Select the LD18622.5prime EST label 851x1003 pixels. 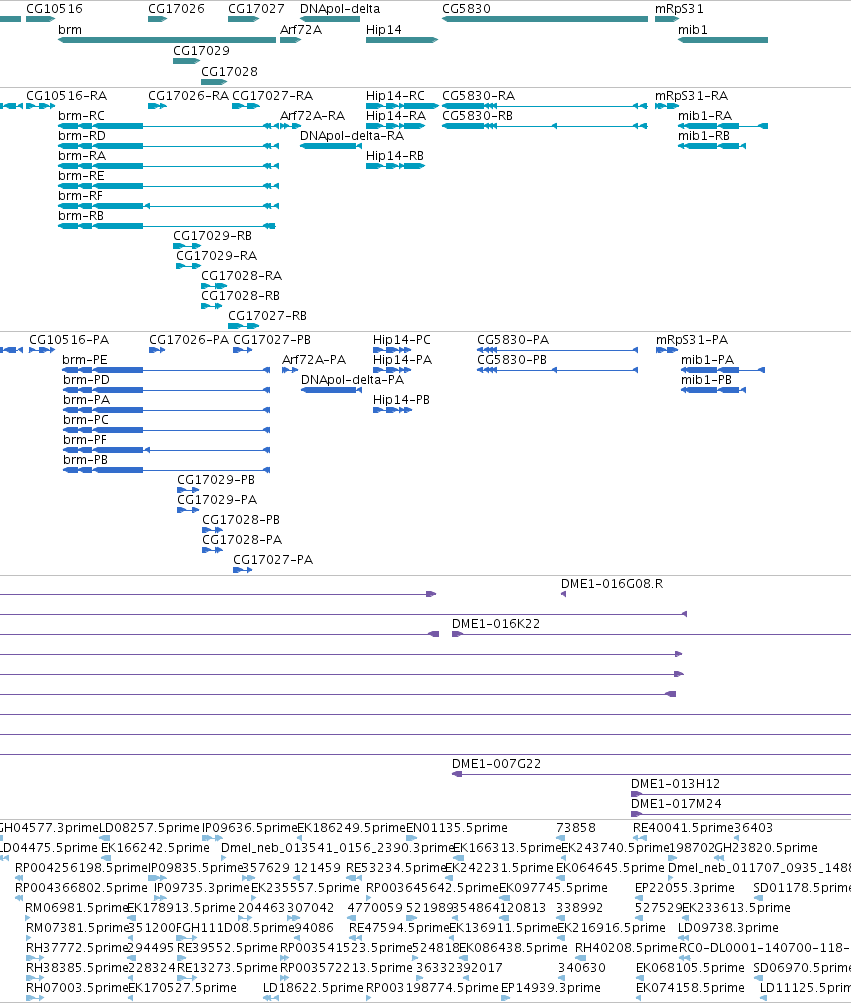(314, 988)
